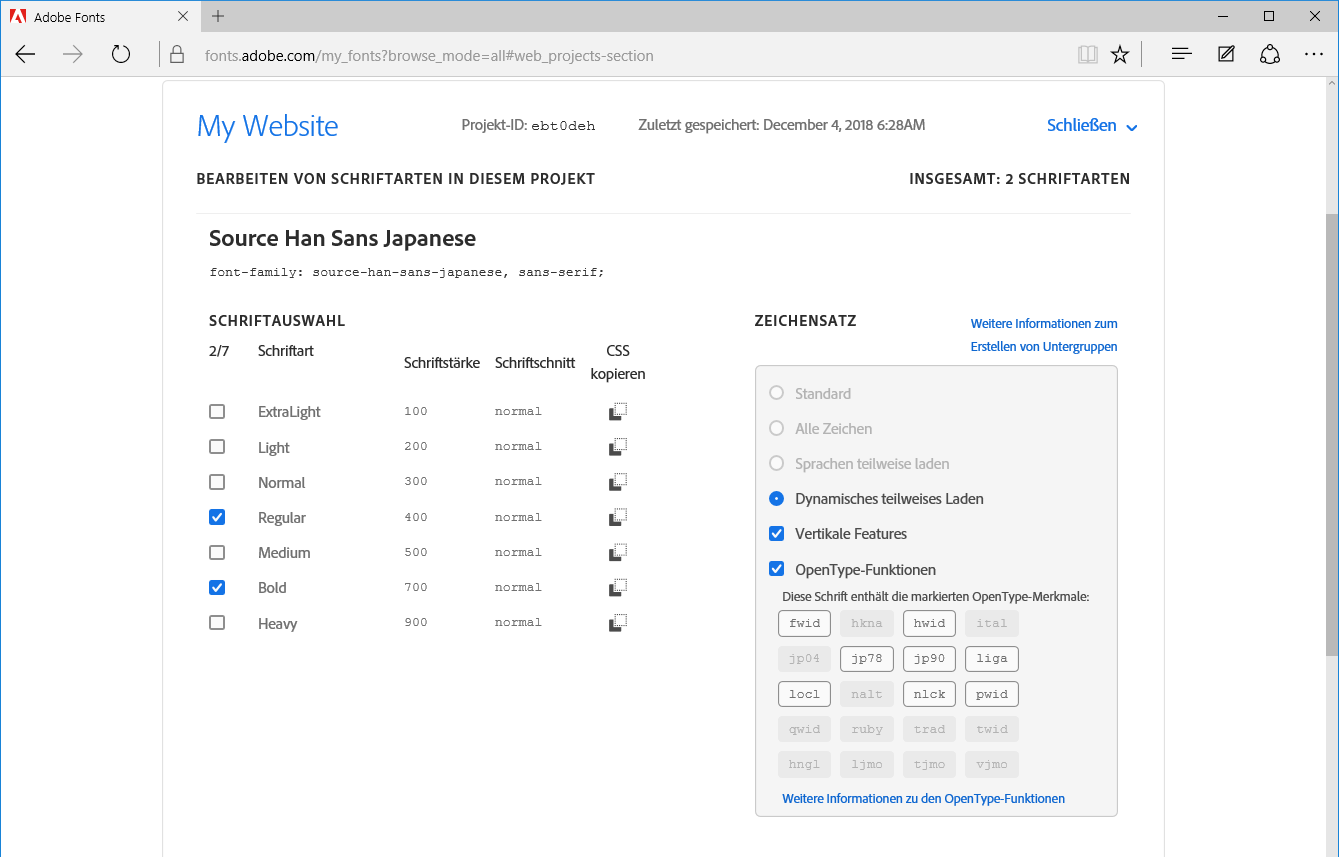Toggle the liga OpenType feature

point(992,659)
